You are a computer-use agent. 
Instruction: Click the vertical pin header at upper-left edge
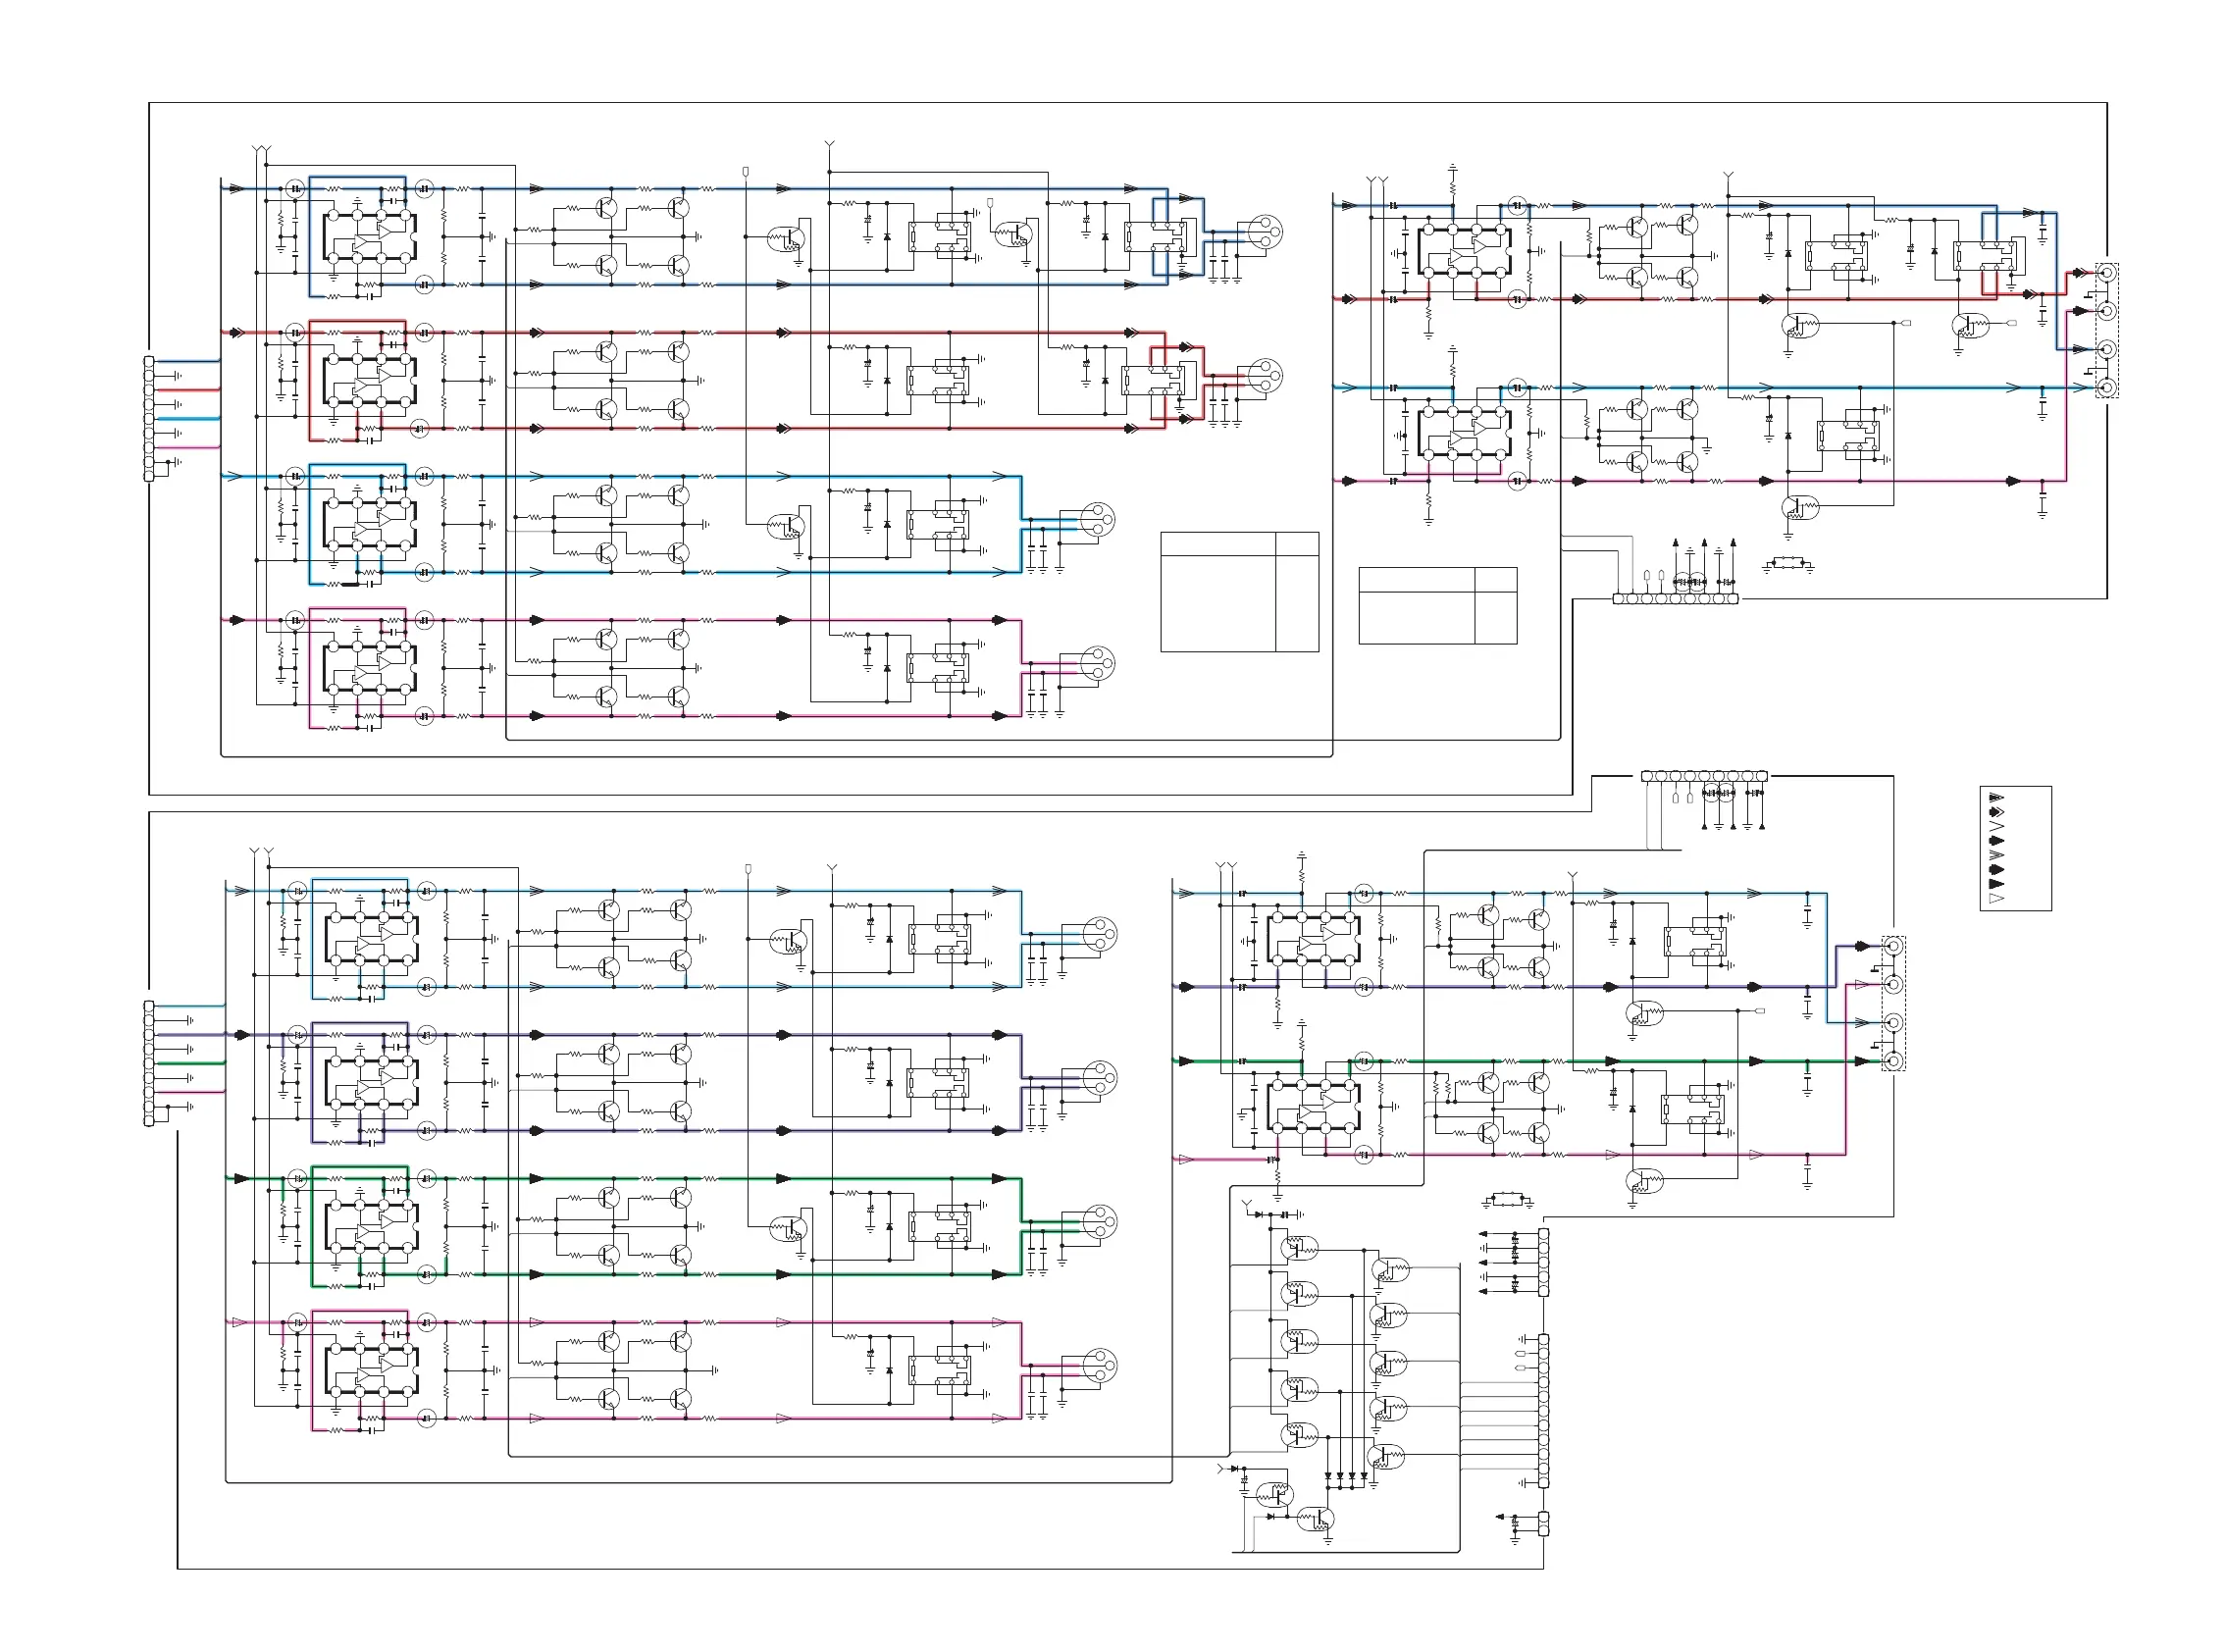(x=149, y=418)
